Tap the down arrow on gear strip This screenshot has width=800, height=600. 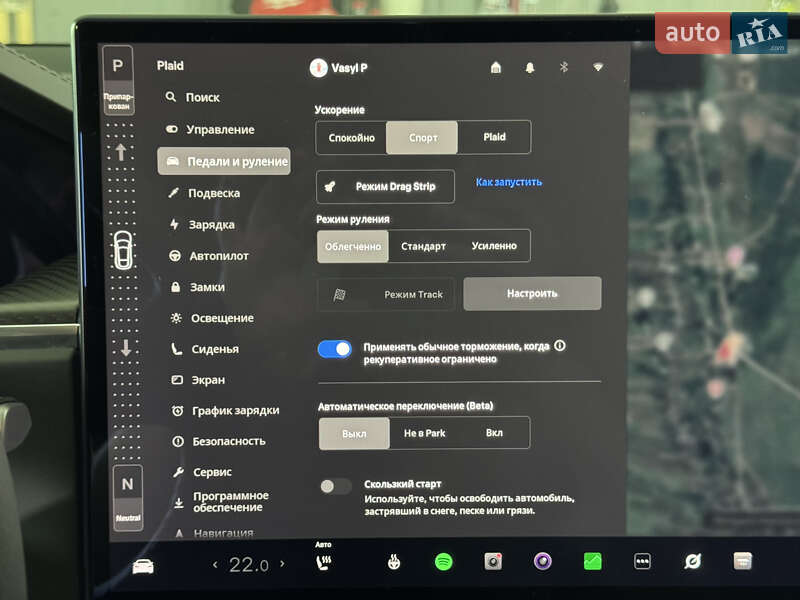pyautogui.click(x=126, y=347)
